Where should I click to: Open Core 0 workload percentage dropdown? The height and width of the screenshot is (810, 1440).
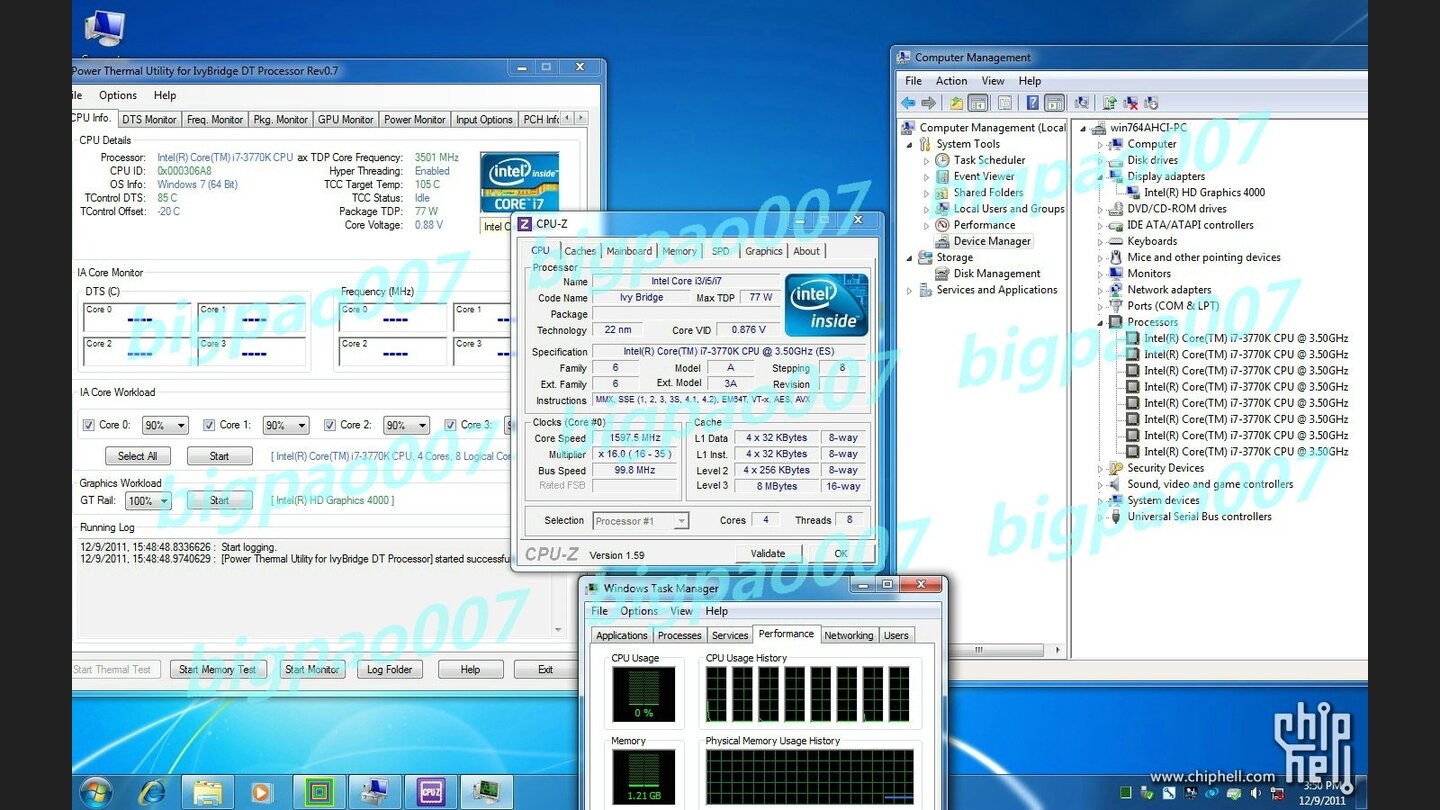tap(165, 425)
